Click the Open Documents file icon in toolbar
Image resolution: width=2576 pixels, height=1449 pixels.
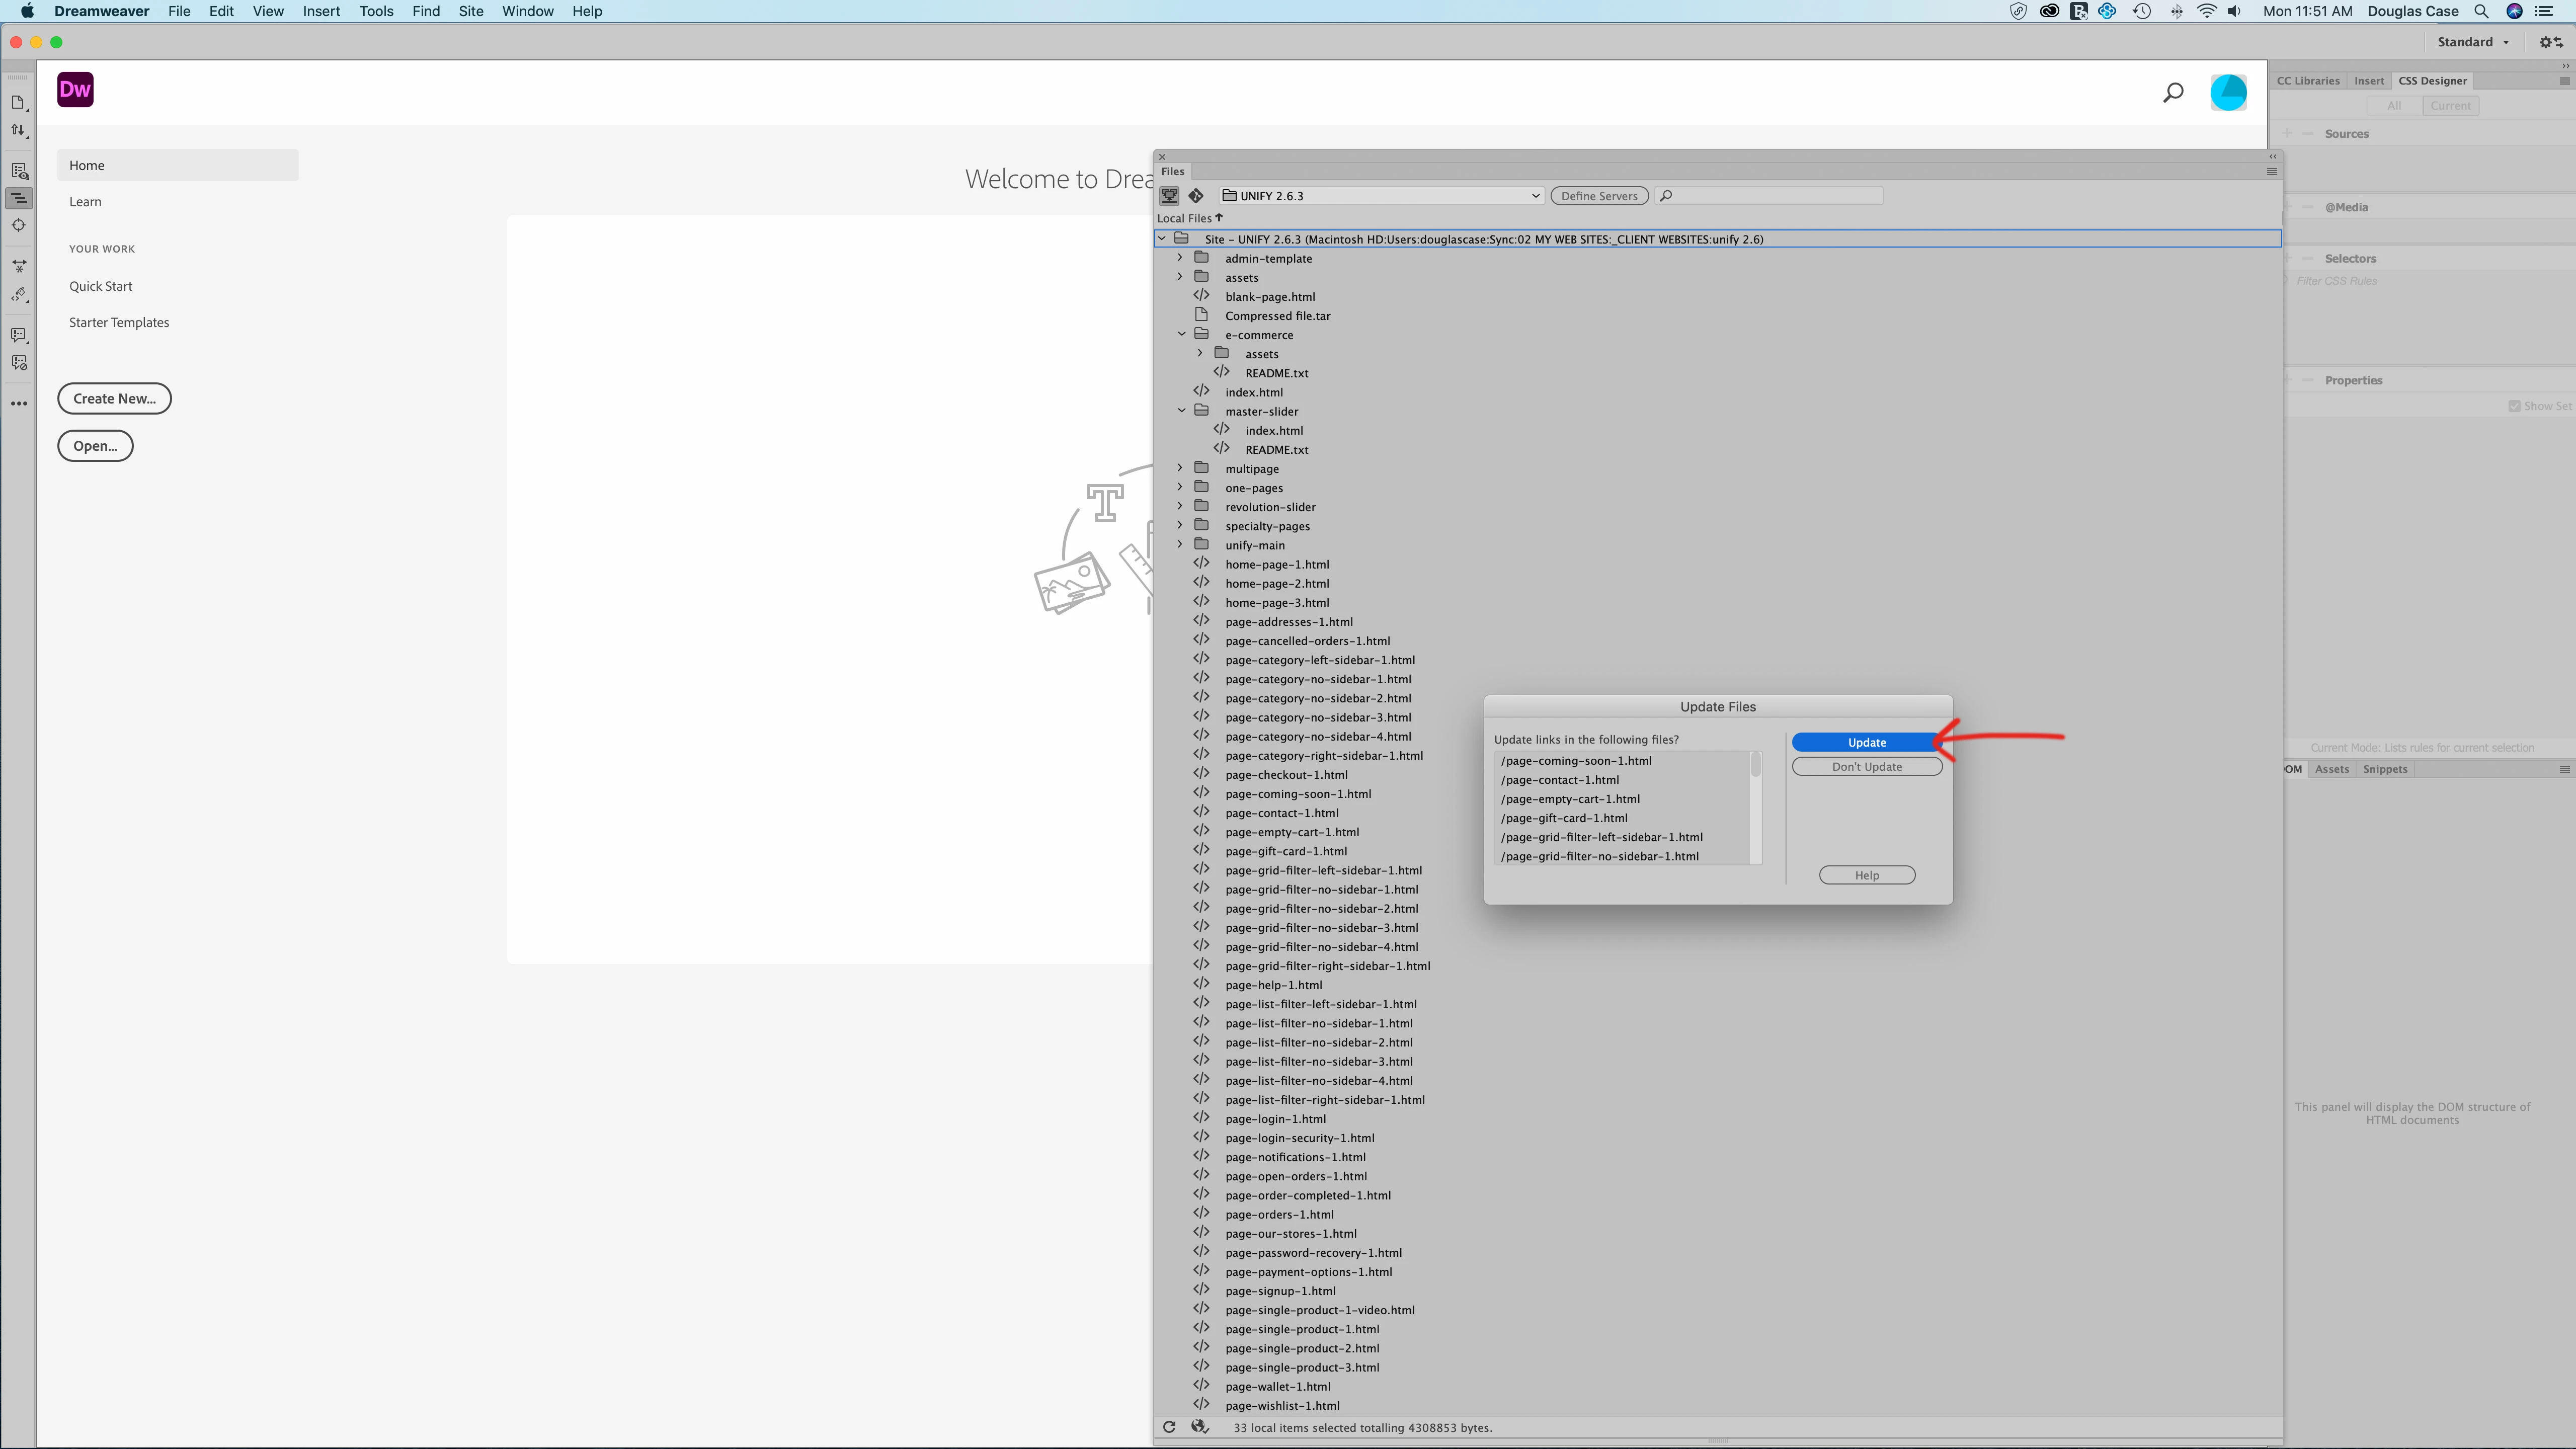(x=18, y=102)
